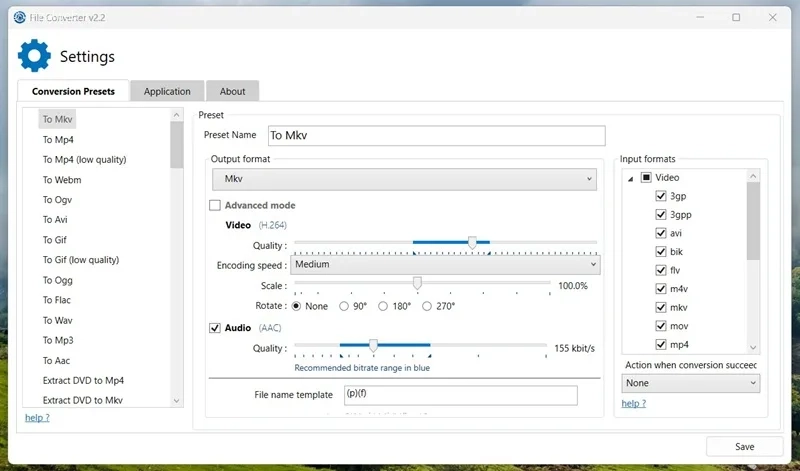Viewport: 800px width, 471px height.
Task: Uncheck the mov input format
Action: pos(661,326)
